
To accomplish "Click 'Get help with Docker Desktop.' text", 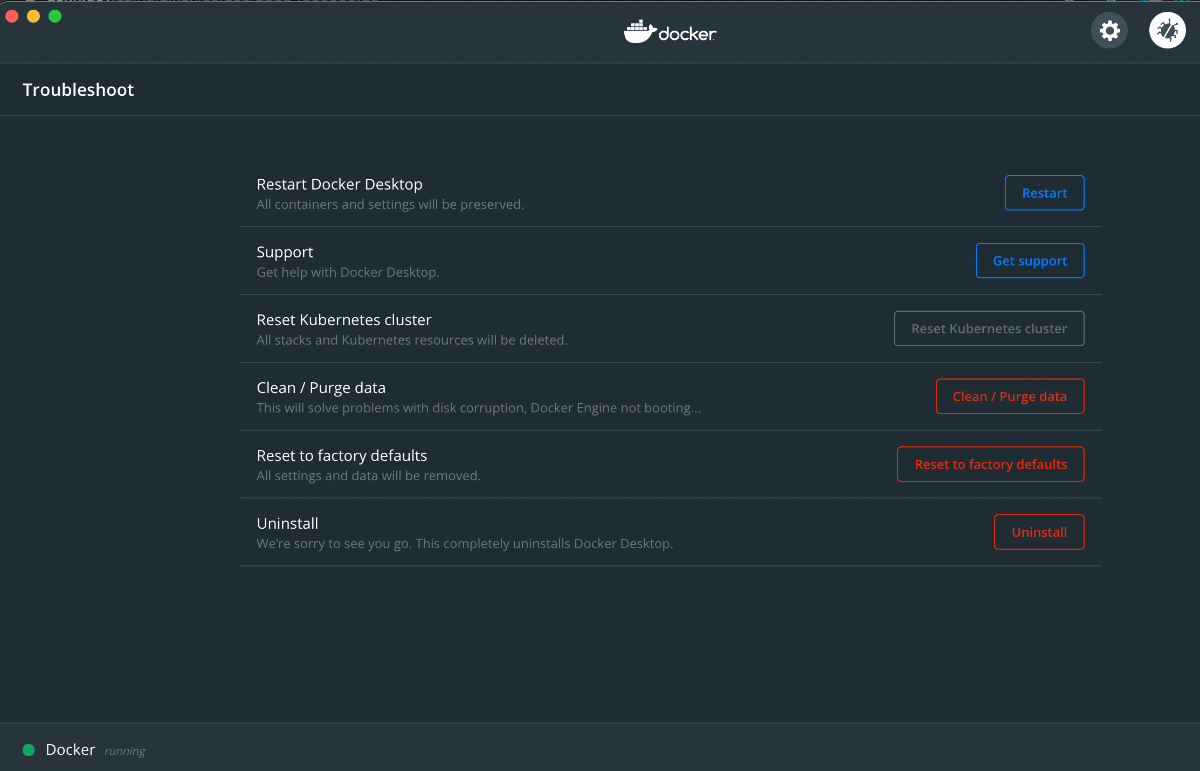I will pos(348,272).
